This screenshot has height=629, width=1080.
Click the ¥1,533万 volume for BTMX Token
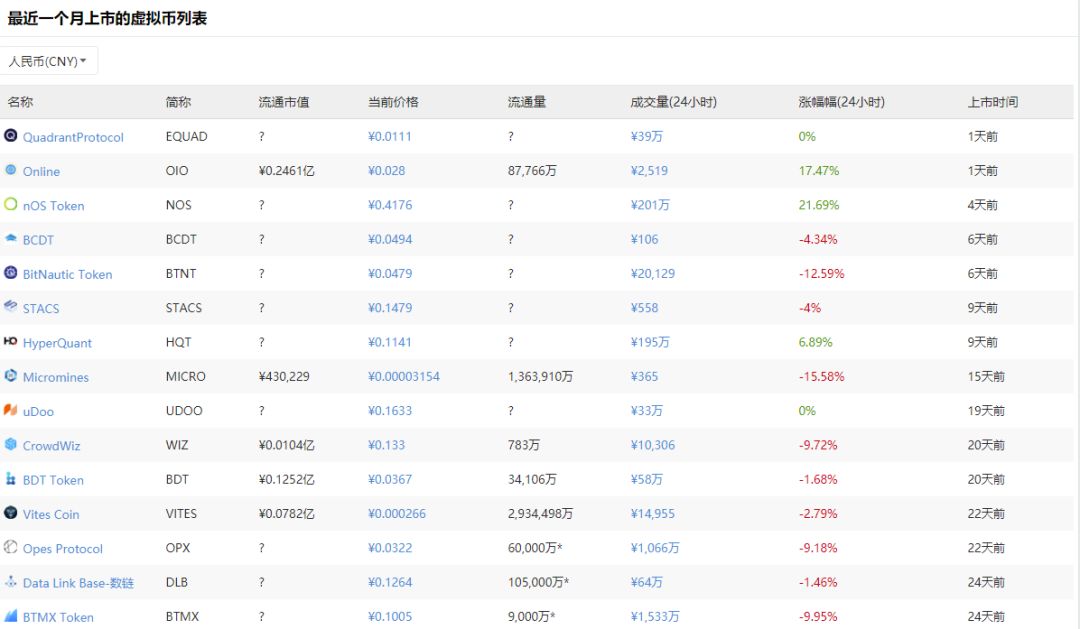click(655, 617)
